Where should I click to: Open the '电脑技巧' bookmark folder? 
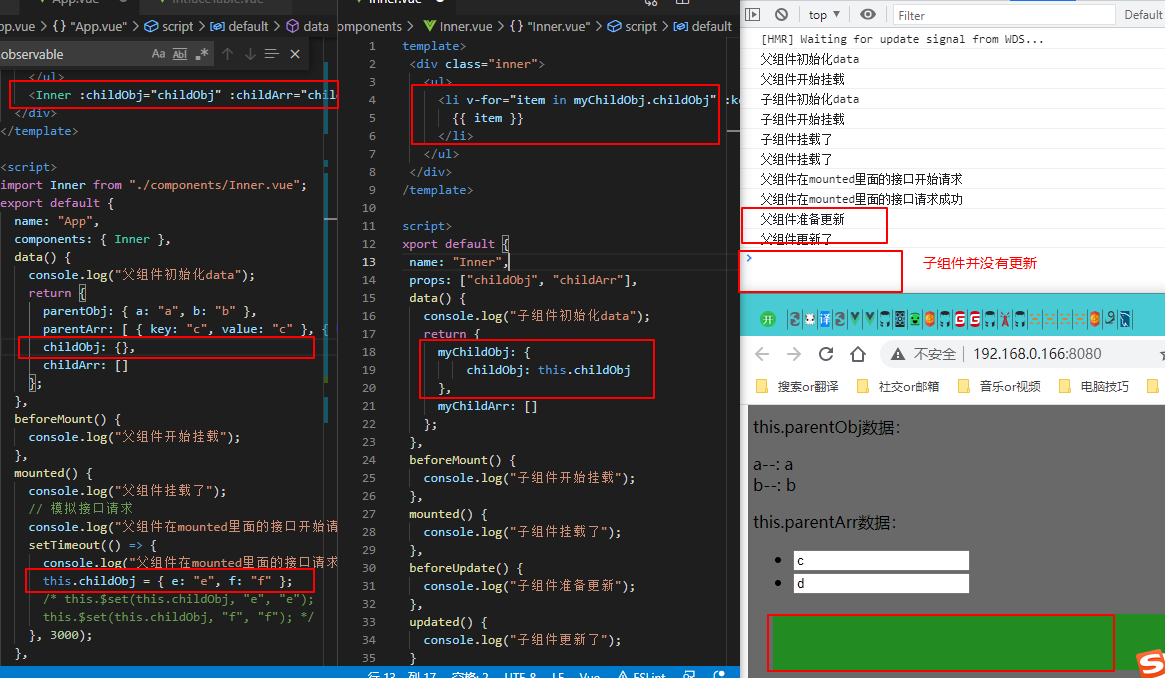click(1094, 386)
